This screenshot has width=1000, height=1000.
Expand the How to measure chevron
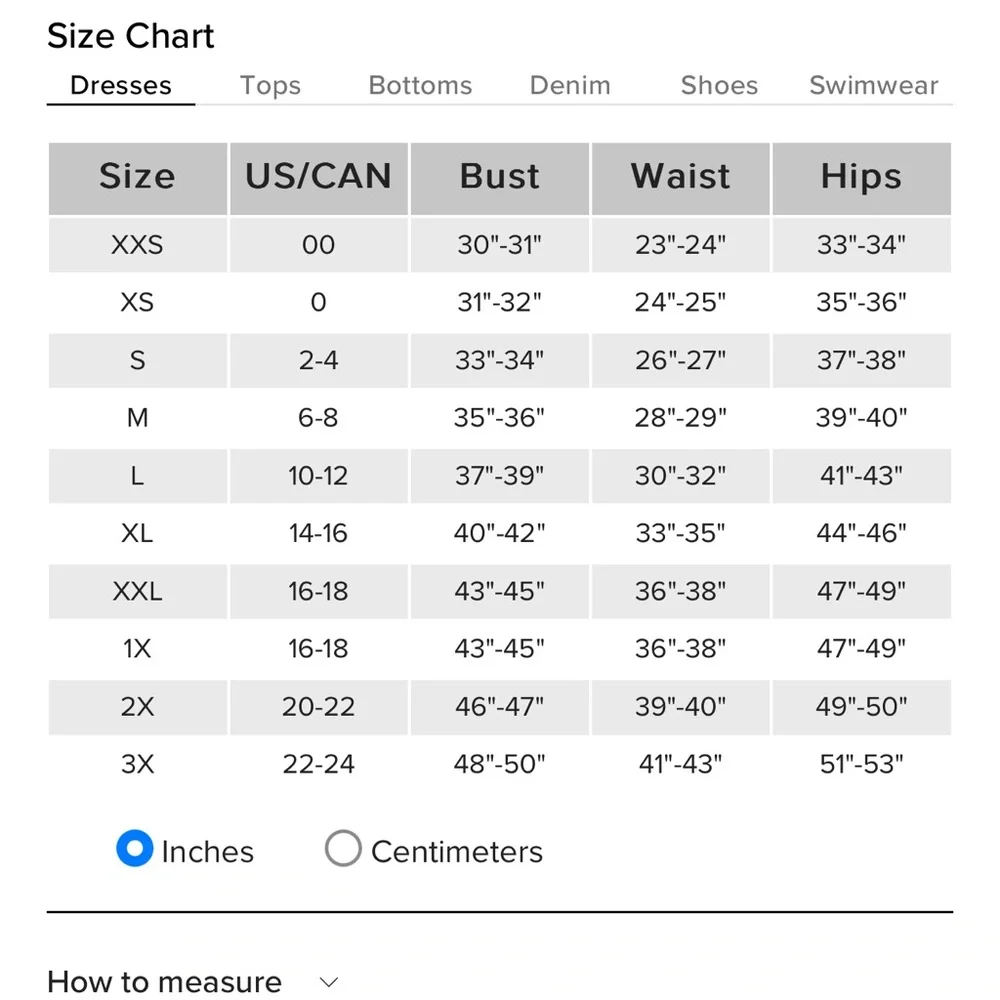pos(329,981)
